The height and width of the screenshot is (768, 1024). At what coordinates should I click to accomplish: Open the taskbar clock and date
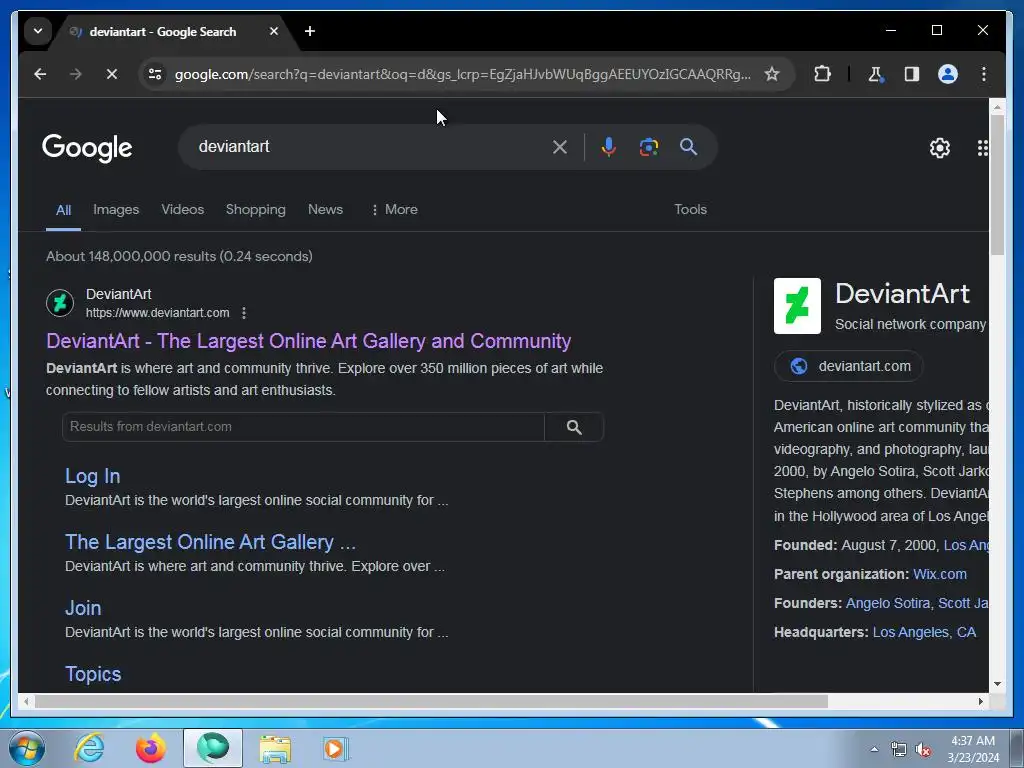point(973,749)
